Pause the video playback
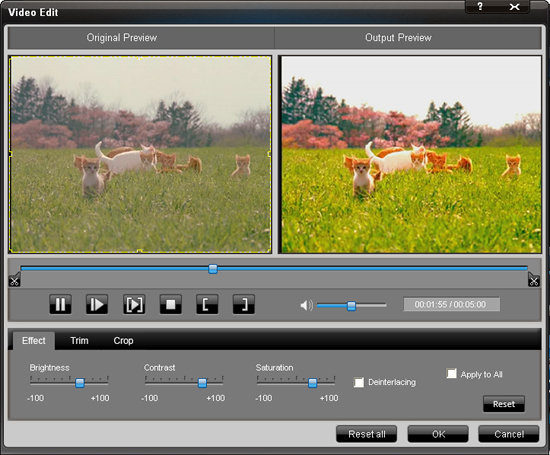The image size is (550, 455). [60, 304]
